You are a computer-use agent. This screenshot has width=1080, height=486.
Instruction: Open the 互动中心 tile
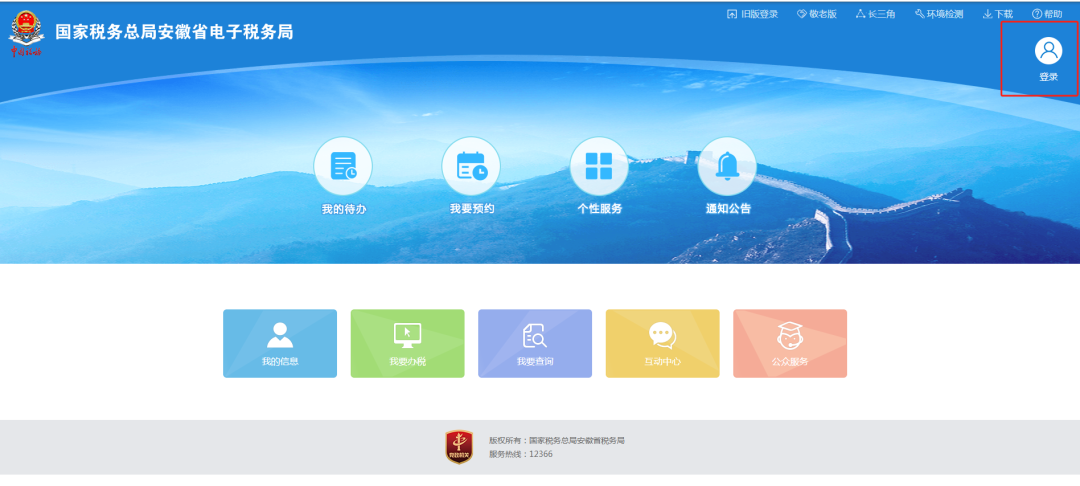(x=662, y=344)
